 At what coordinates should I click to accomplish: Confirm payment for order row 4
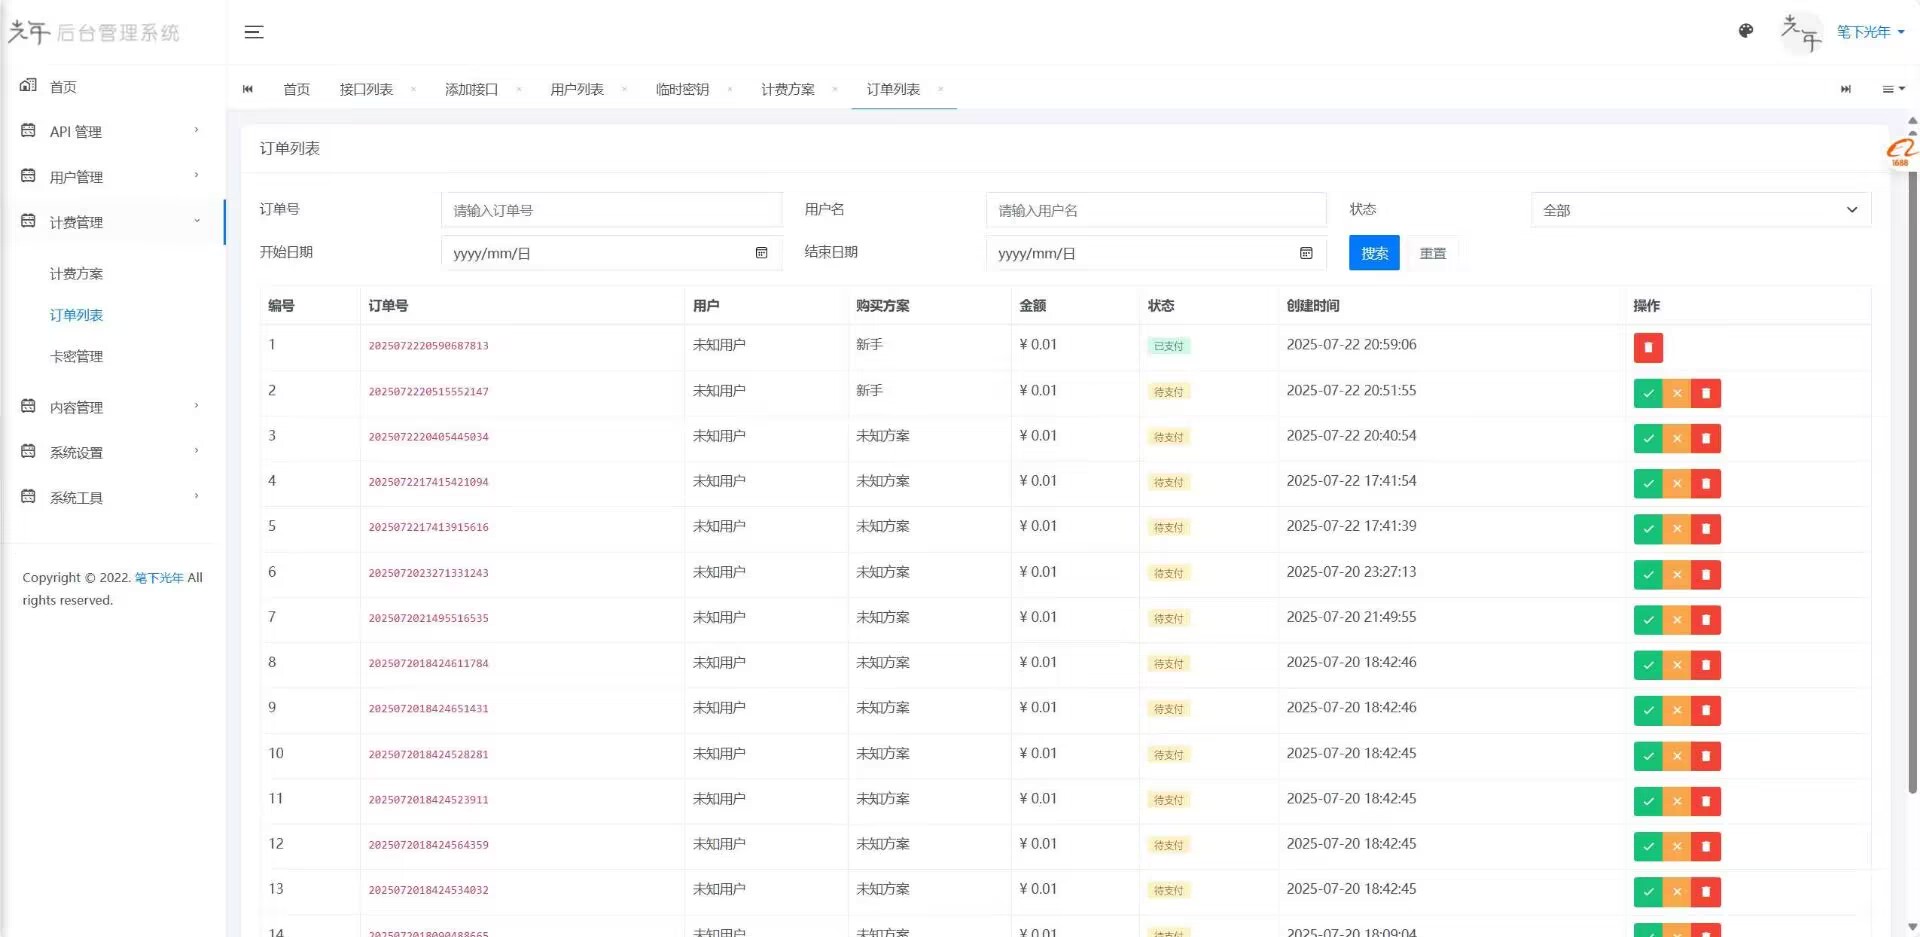(1648, 484)
